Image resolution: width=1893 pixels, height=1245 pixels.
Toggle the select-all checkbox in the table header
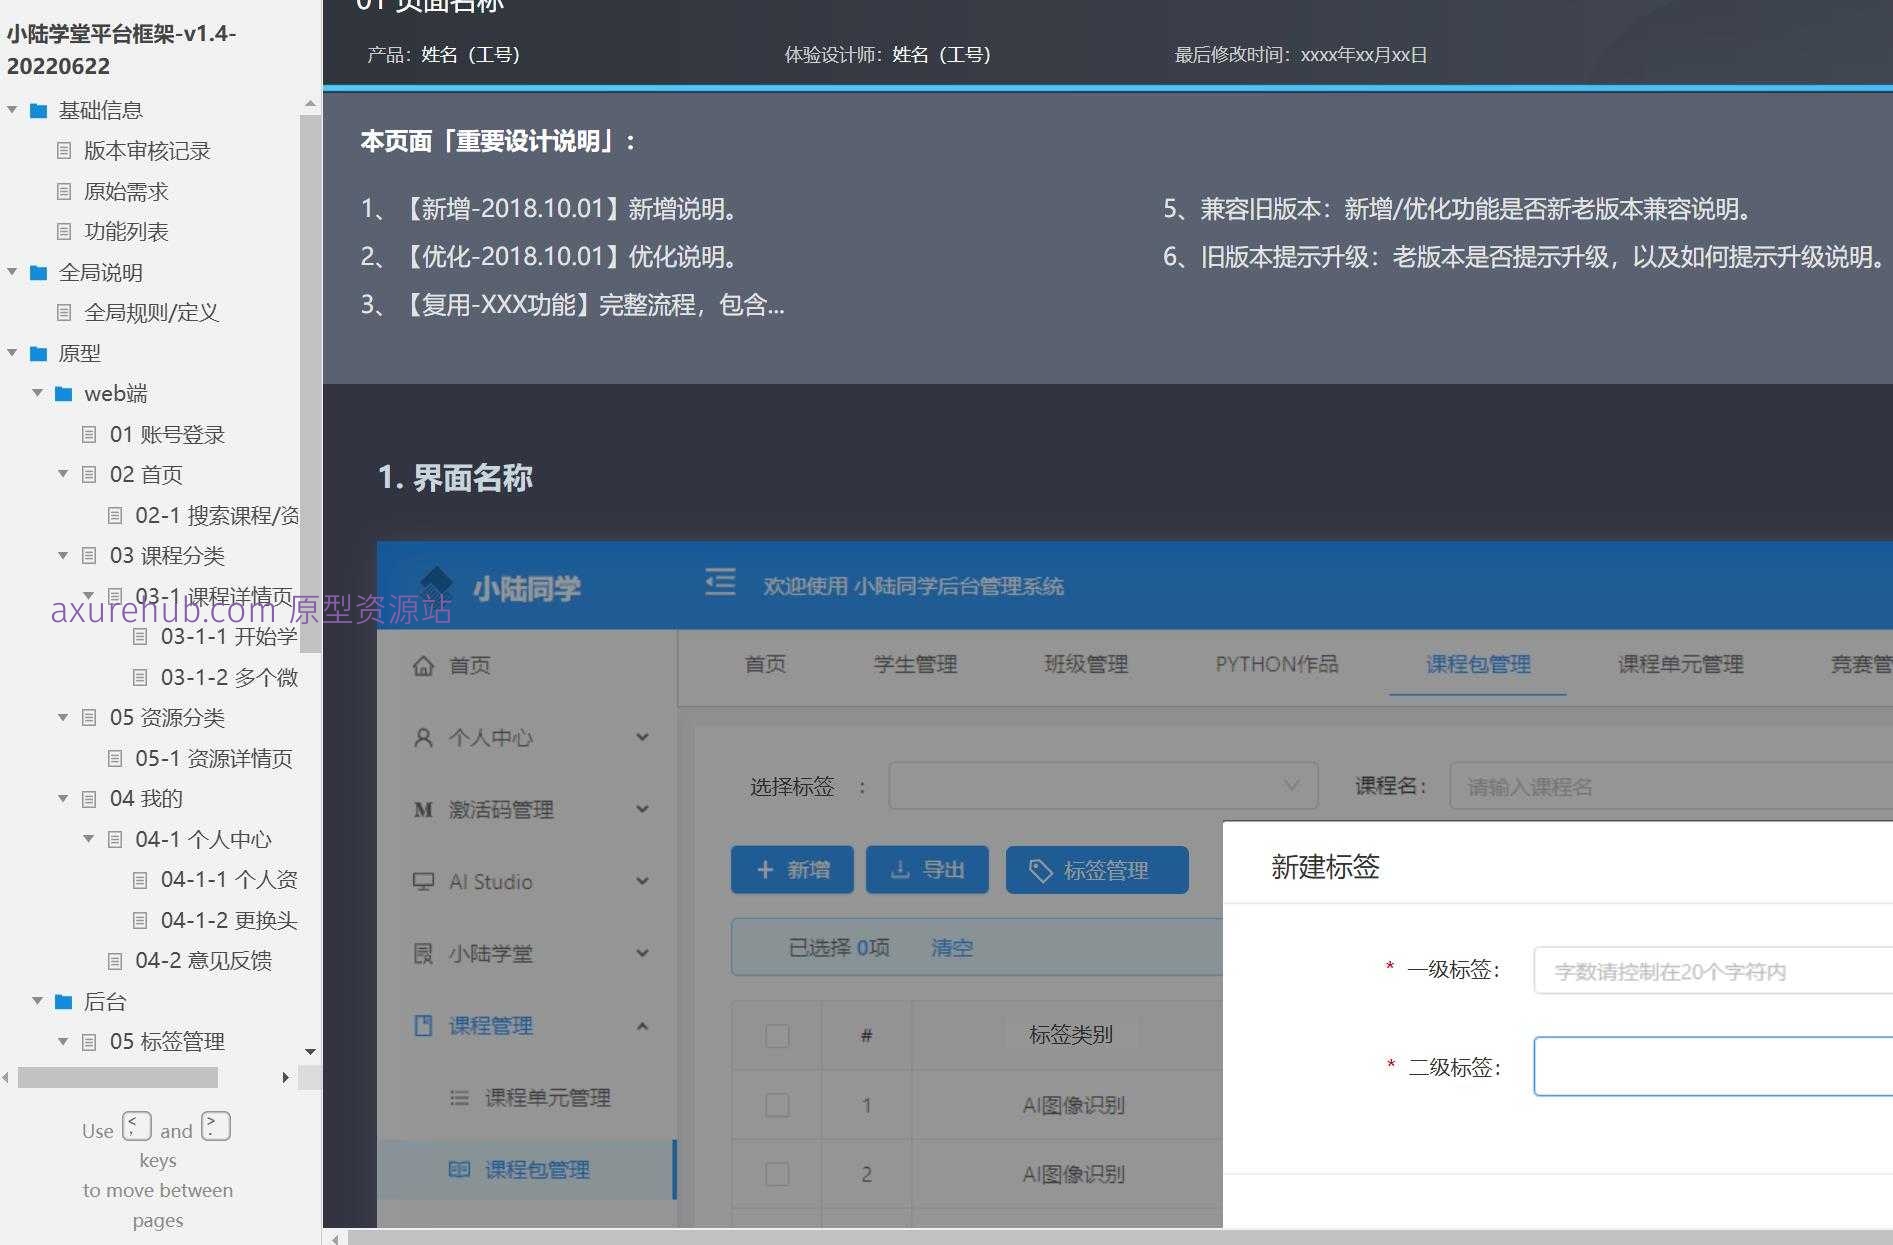777,1036
